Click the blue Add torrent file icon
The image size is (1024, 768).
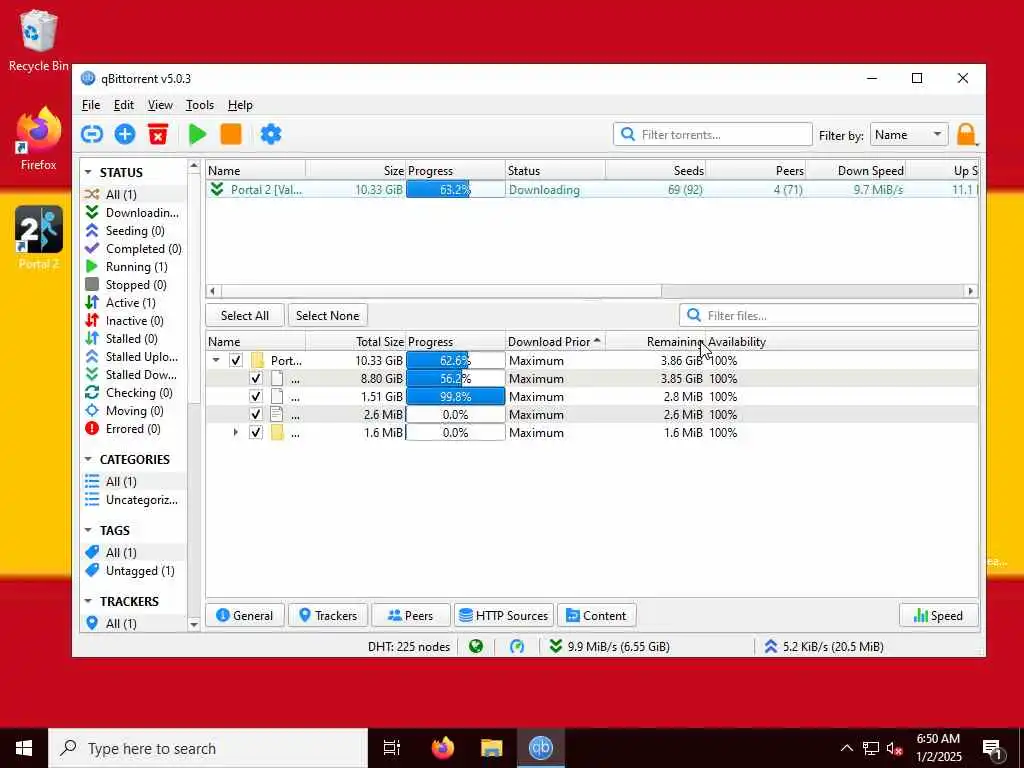click(125, 134)
